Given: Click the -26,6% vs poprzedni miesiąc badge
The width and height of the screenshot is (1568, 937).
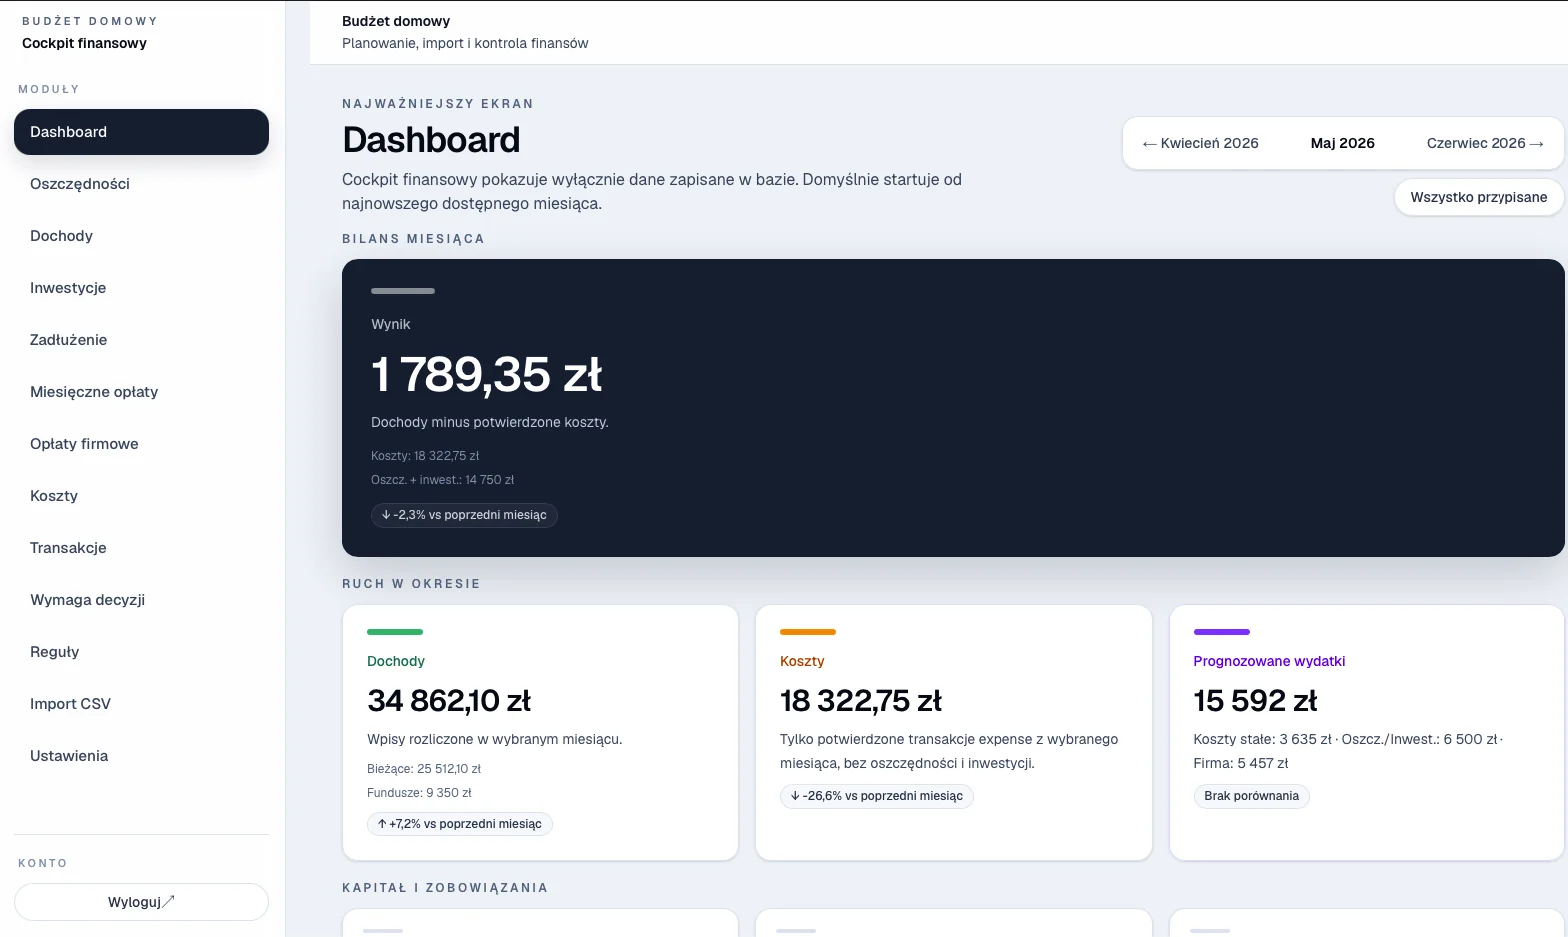Looking at the screenshot, I should (x=877, y=796).
